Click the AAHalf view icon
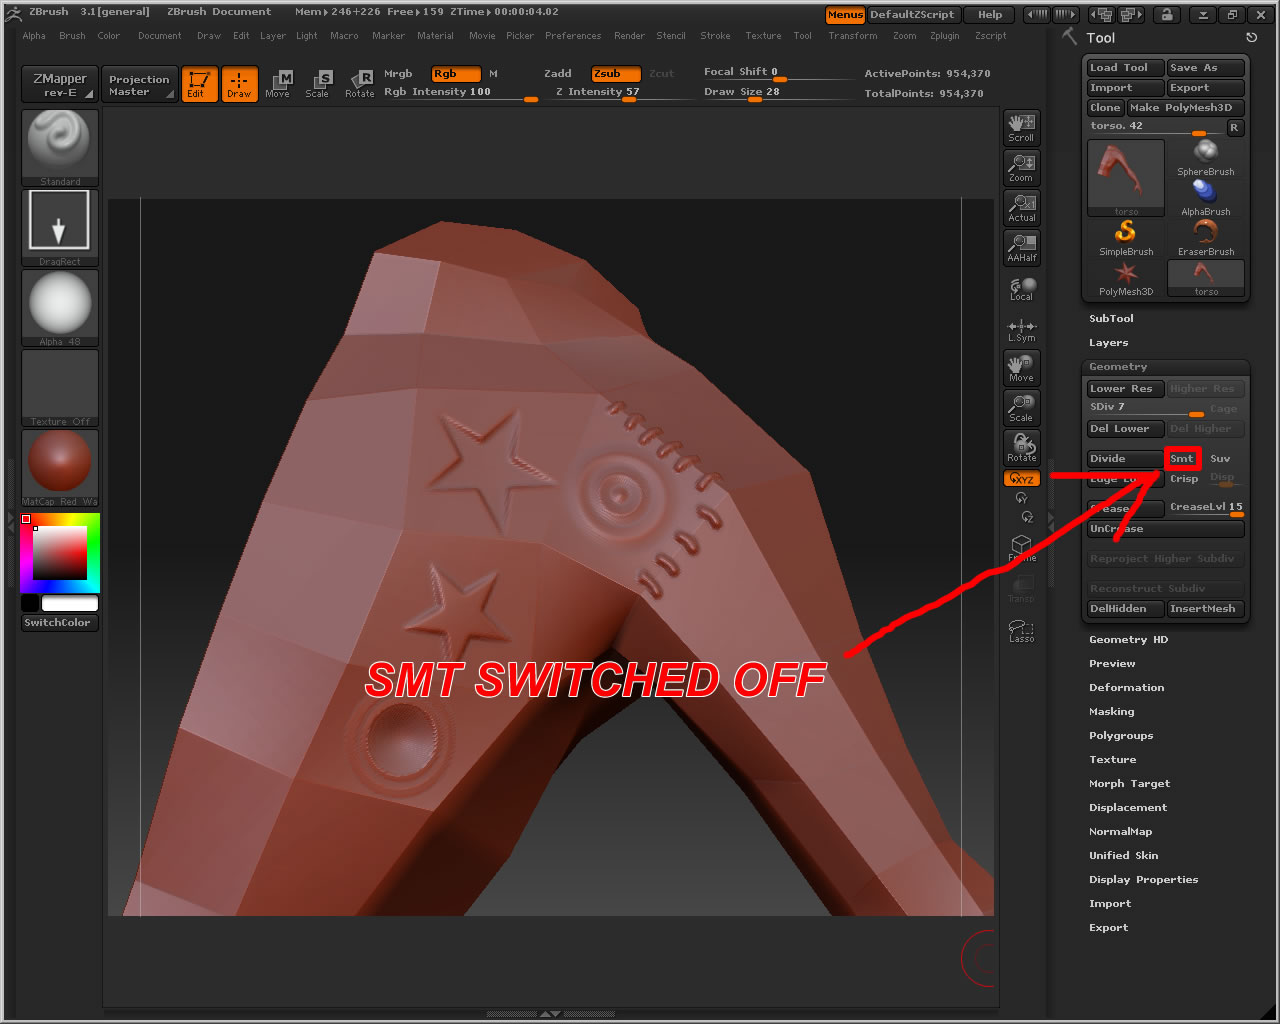This screenshot has width=1280, height=1024. coord(1021,247)
